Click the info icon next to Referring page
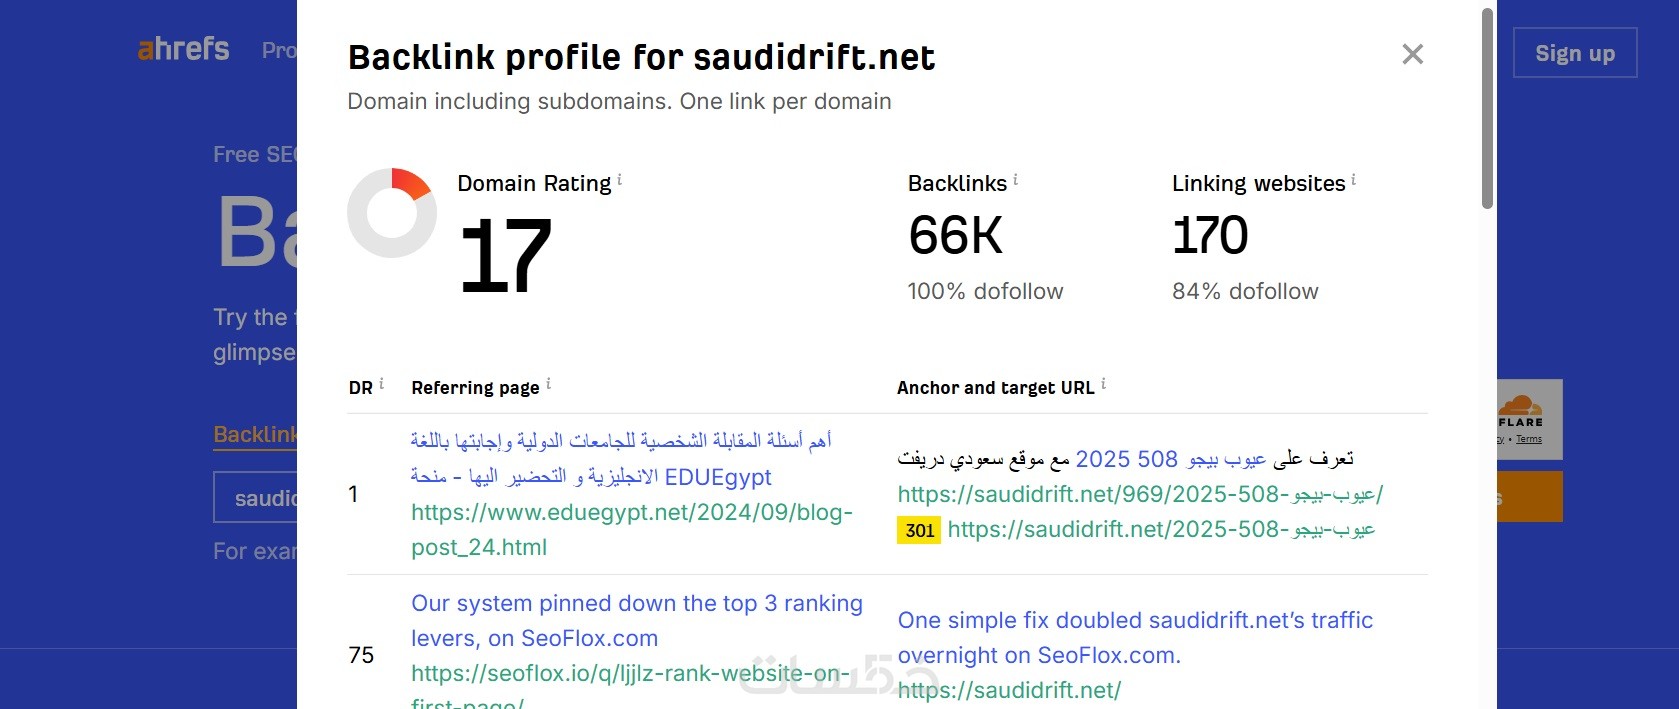The width and height of the screenshot is (1679, 709). pyautogui.click(x=548, y=384)
